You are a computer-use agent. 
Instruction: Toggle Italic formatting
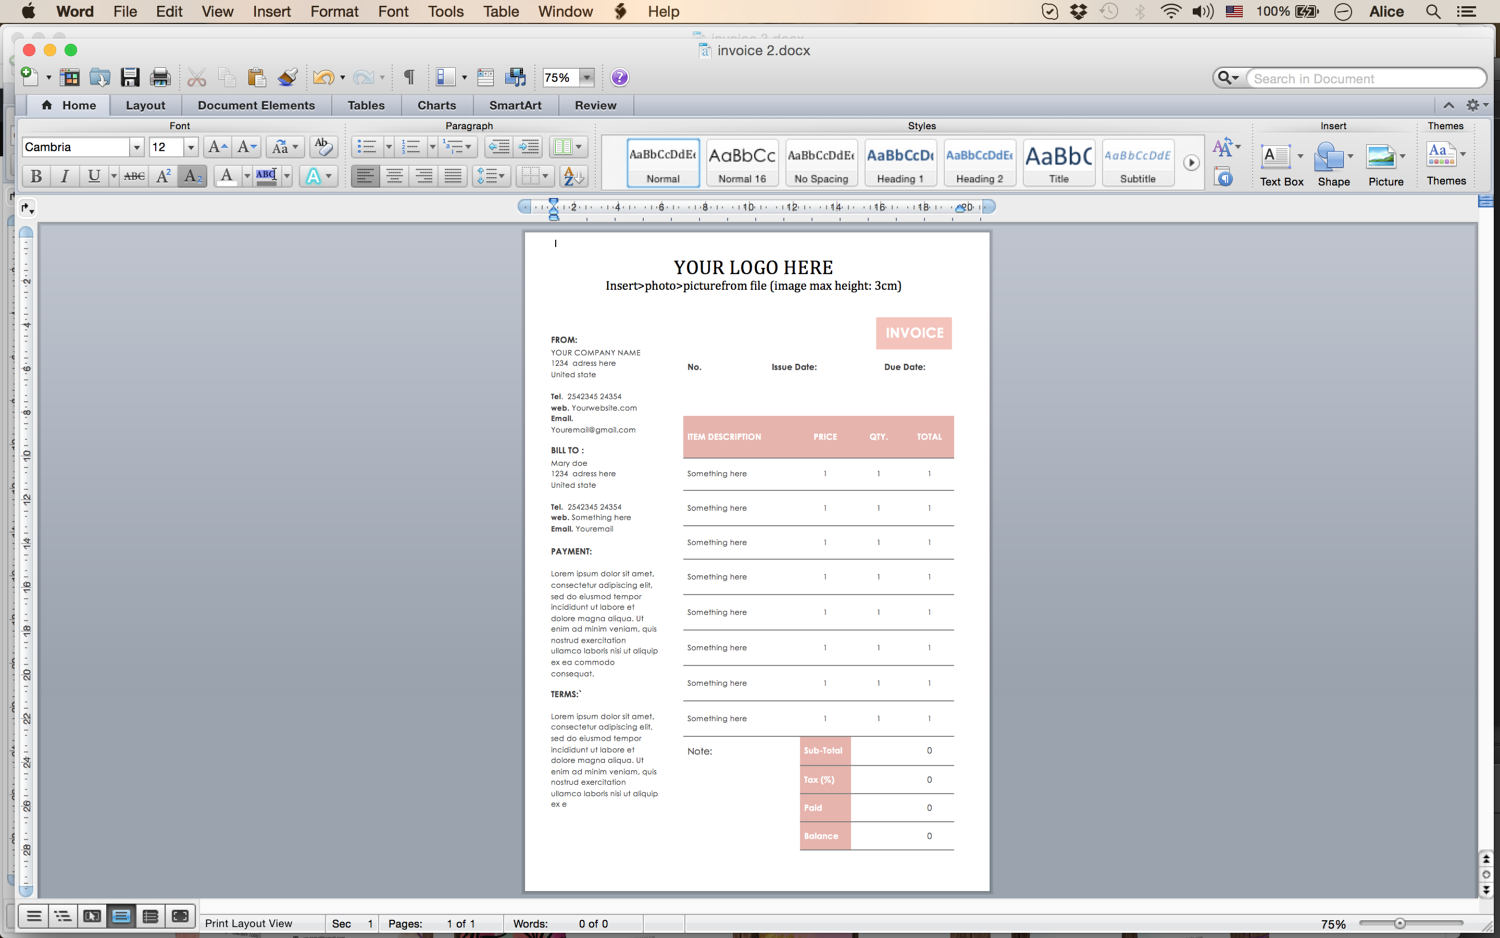(64, 176)
